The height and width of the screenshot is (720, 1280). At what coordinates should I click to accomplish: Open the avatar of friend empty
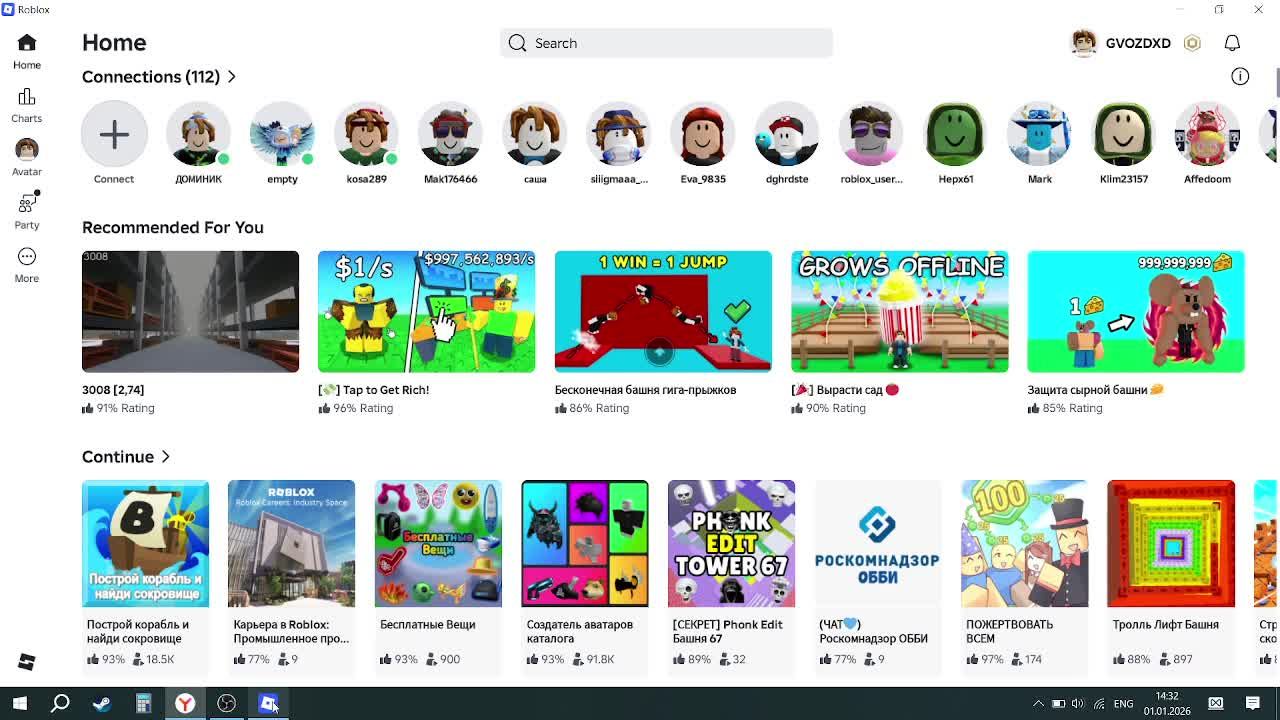[282, 134]
